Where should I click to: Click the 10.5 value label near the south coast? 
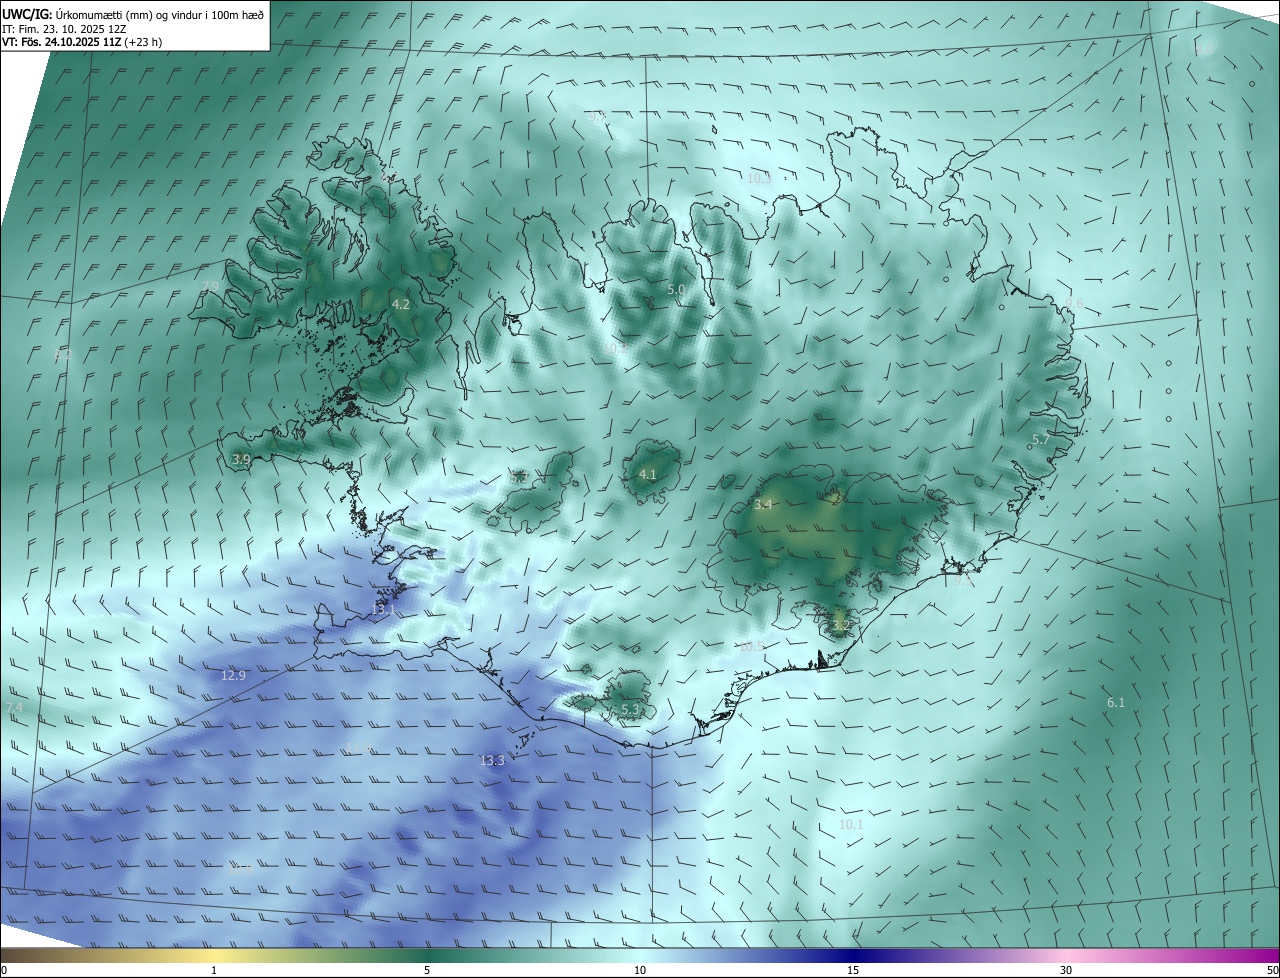click(751, 647)
